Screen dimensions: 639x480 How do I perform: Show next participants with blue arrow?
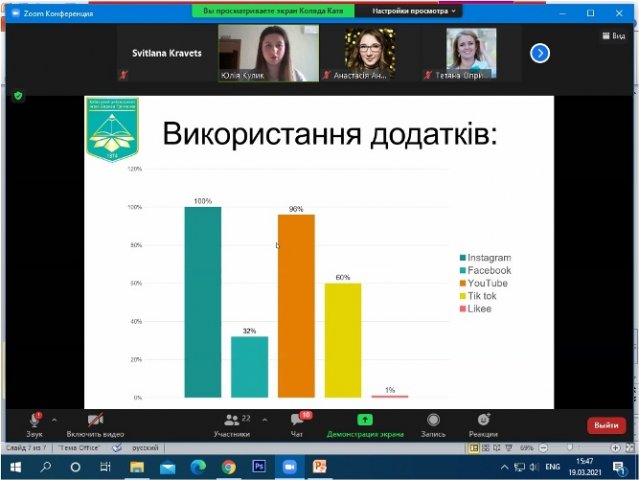tap(540, 53)
